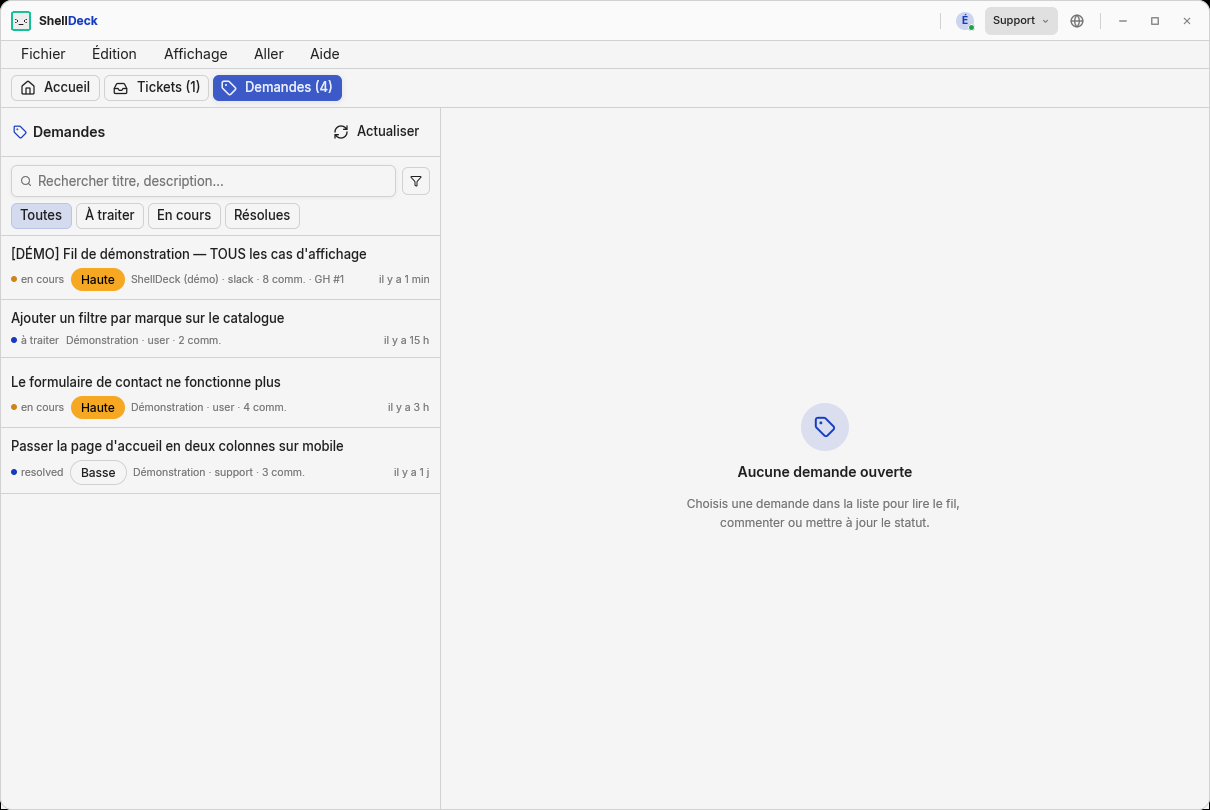
Task: Open request Le formulaire de contact ne fonctionne plus
Action: [x=220, y=393]
